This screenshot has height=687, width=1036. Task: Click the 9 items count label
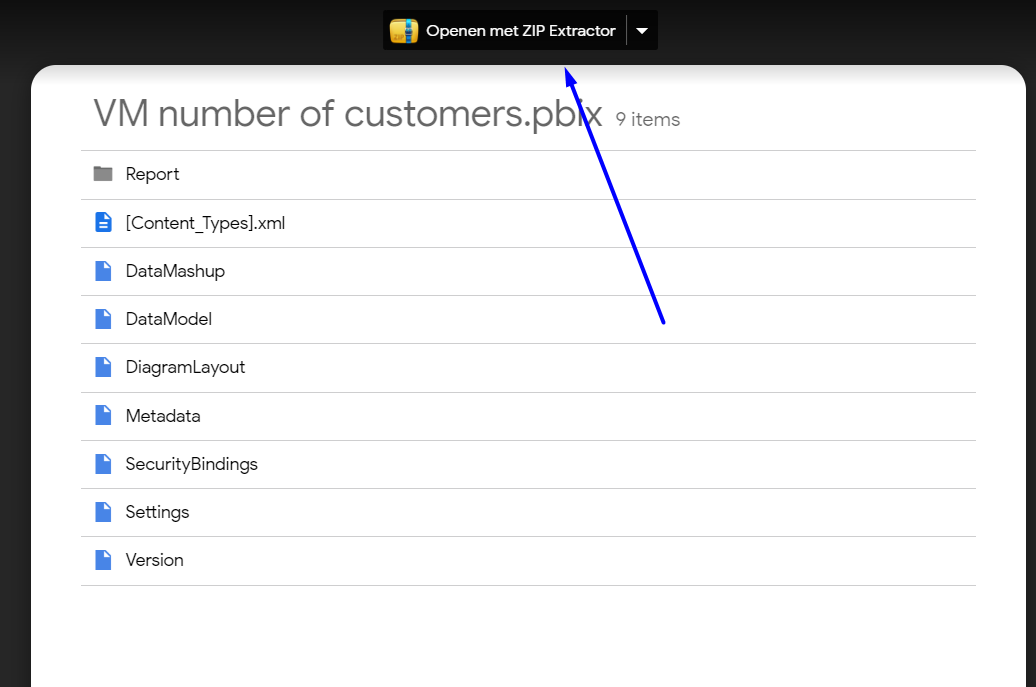pyautogui.click(x=648, y=120)
